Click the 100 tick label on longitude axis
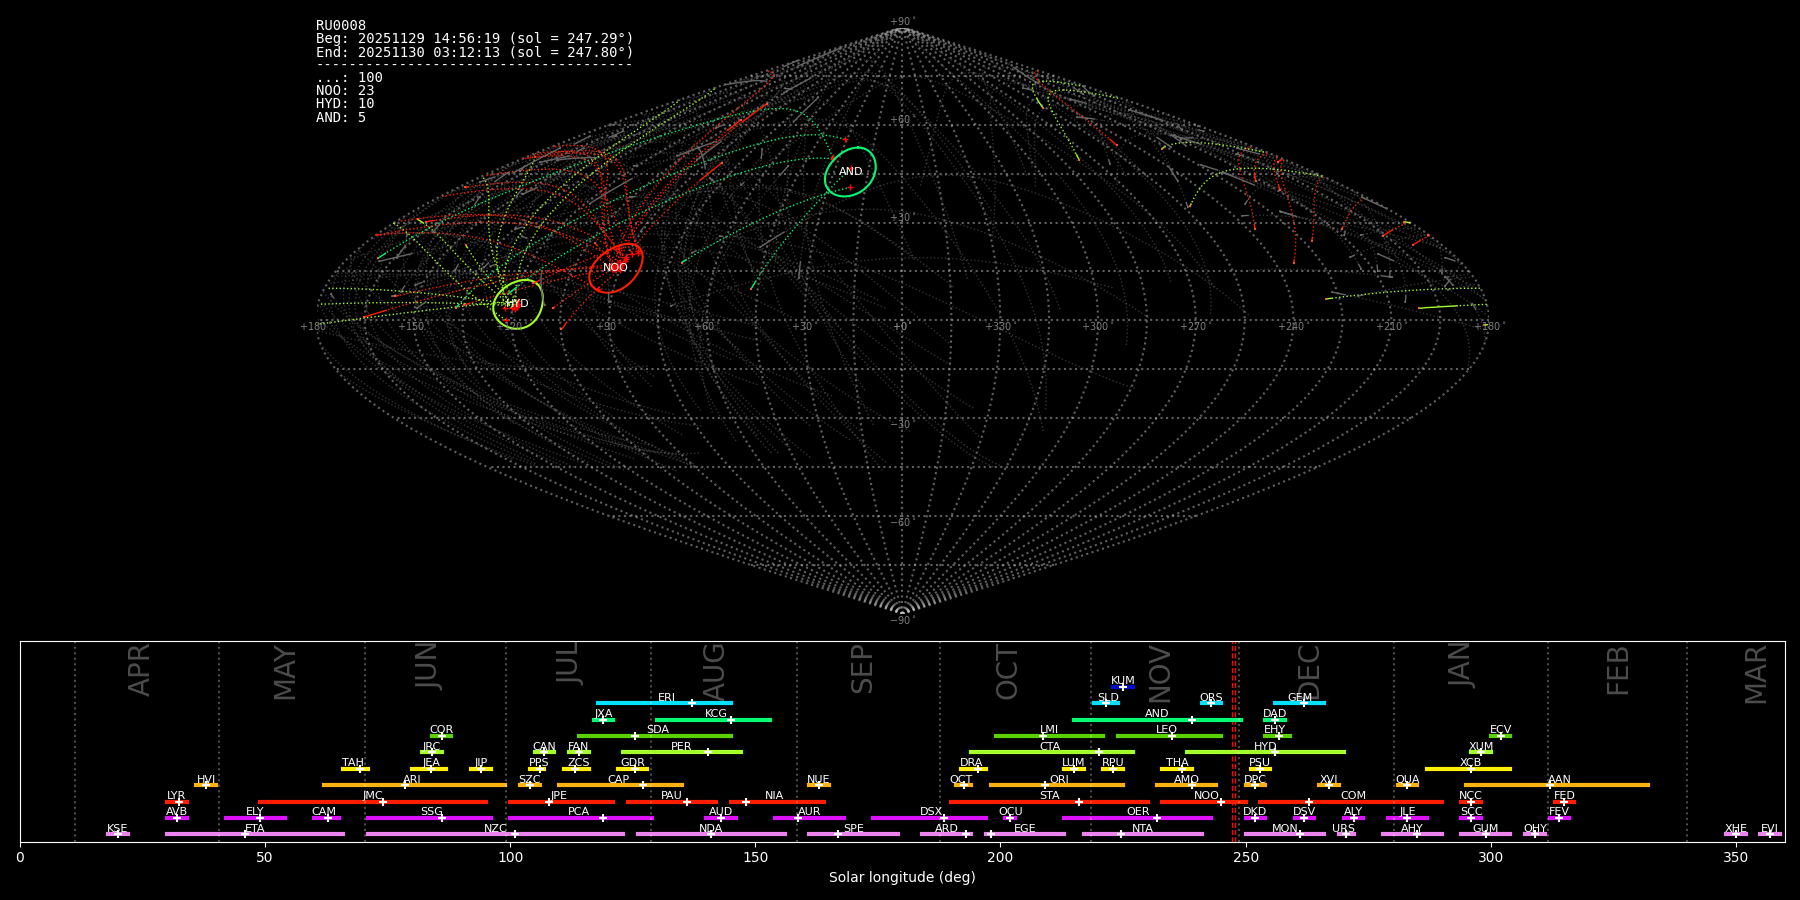This screenshot has width=1800, height=900. [510, 857]
